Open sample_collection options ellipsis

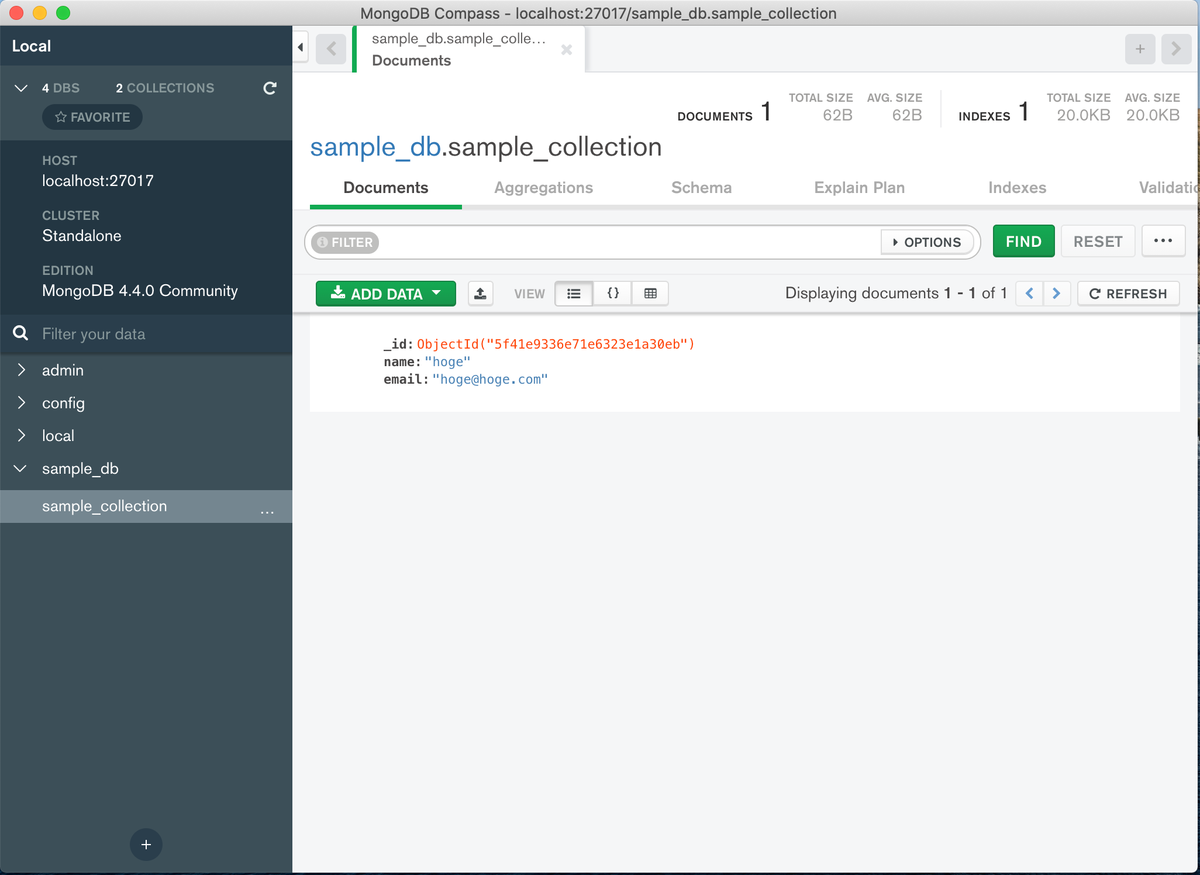tap(267, 510)
